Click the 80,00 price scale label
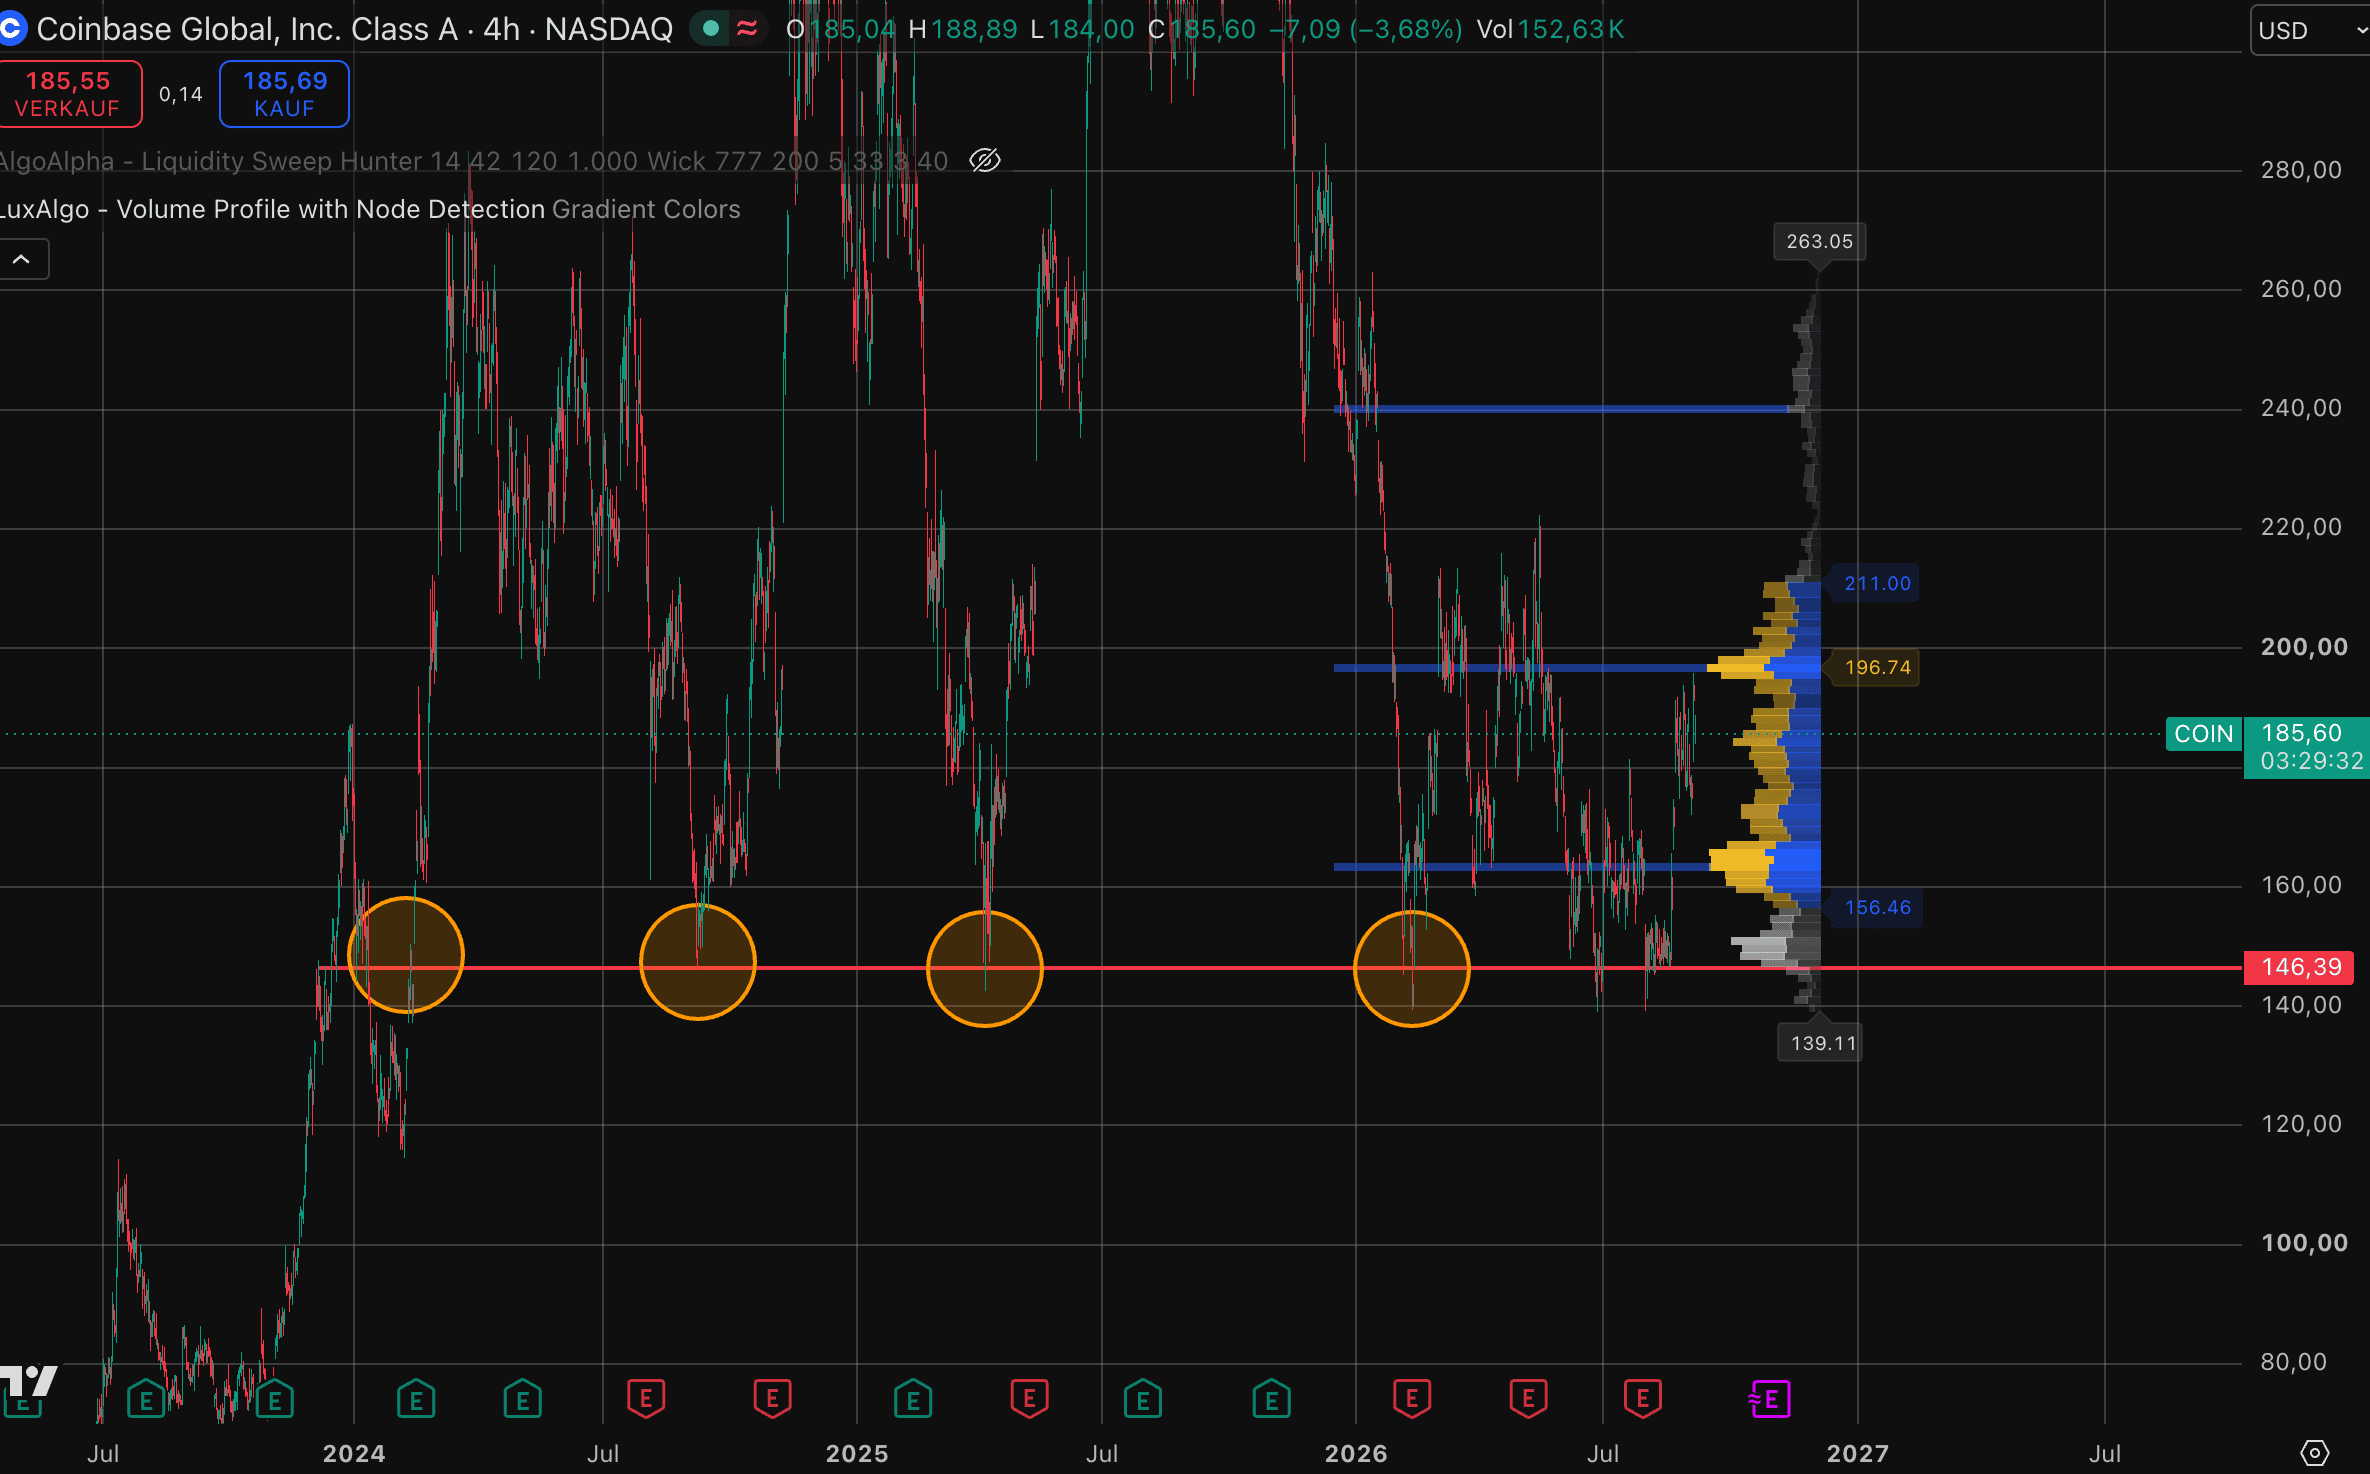This screenshot has height=1474, width=2370. (2293, 1362)
